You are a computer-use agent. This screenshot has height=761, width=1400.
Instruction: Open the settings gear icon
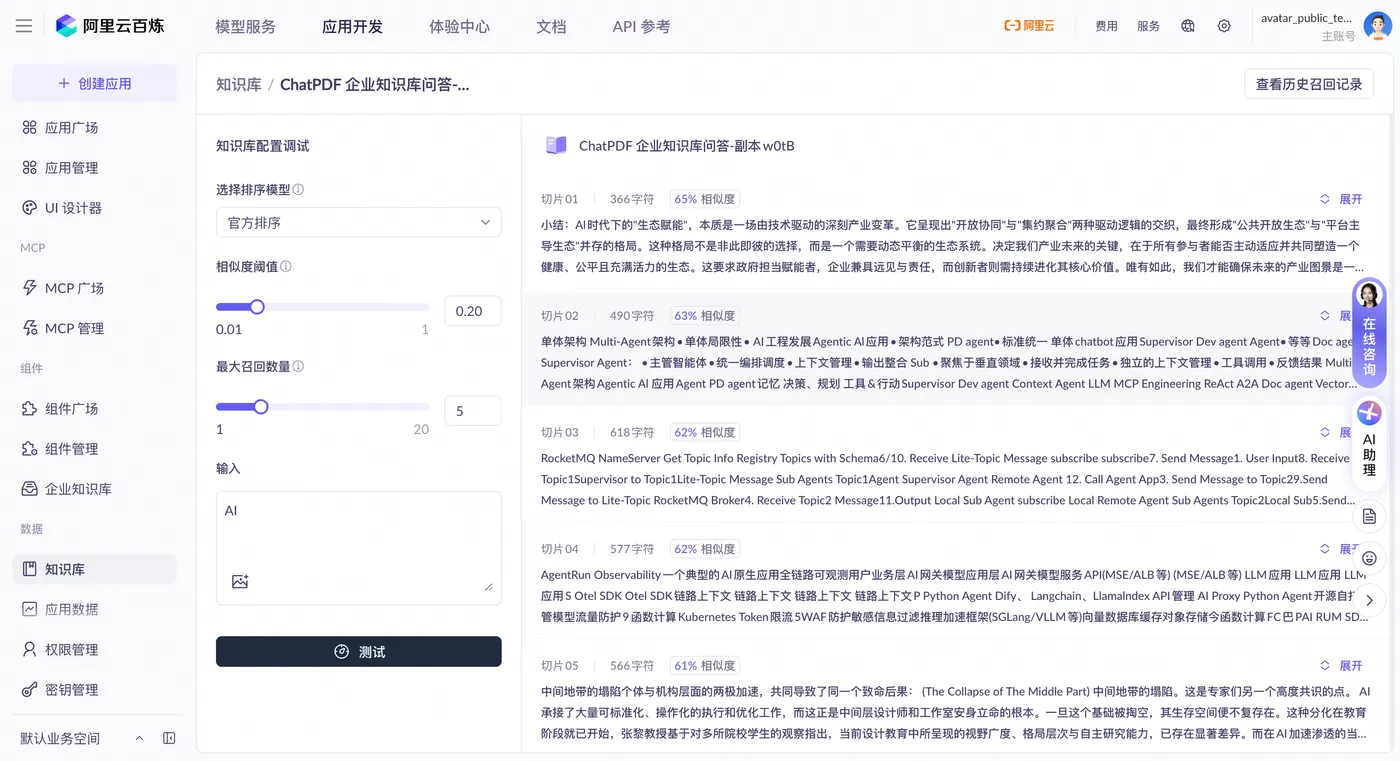point(1224,26)
